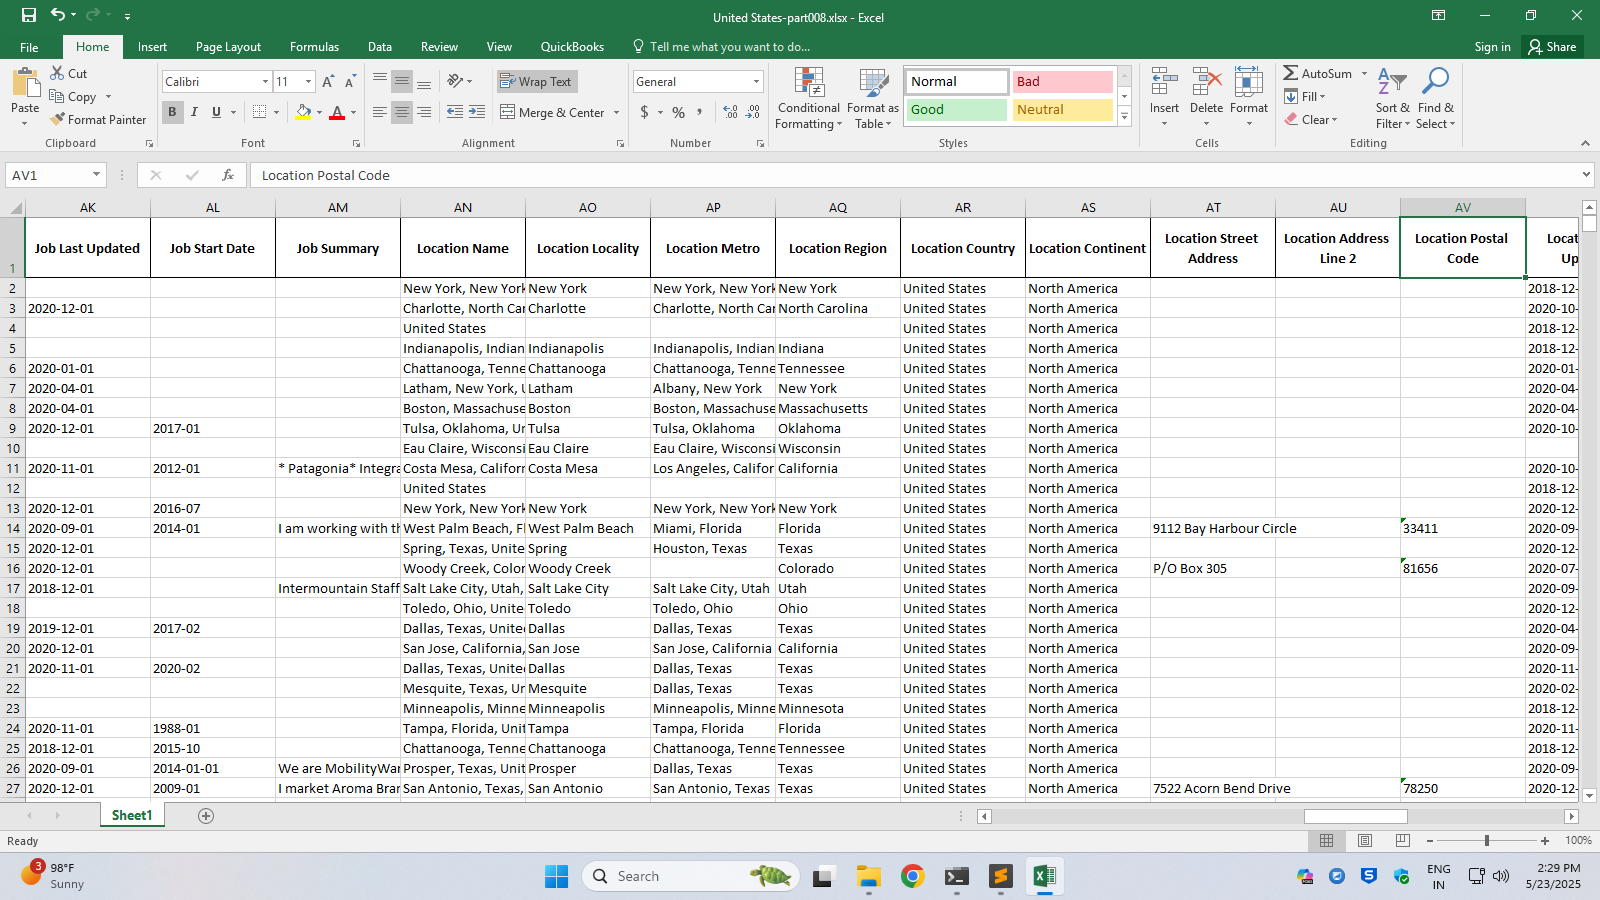Increase font size with large A icon
Screen dimensions: 1600x900
tap(328, 82)
